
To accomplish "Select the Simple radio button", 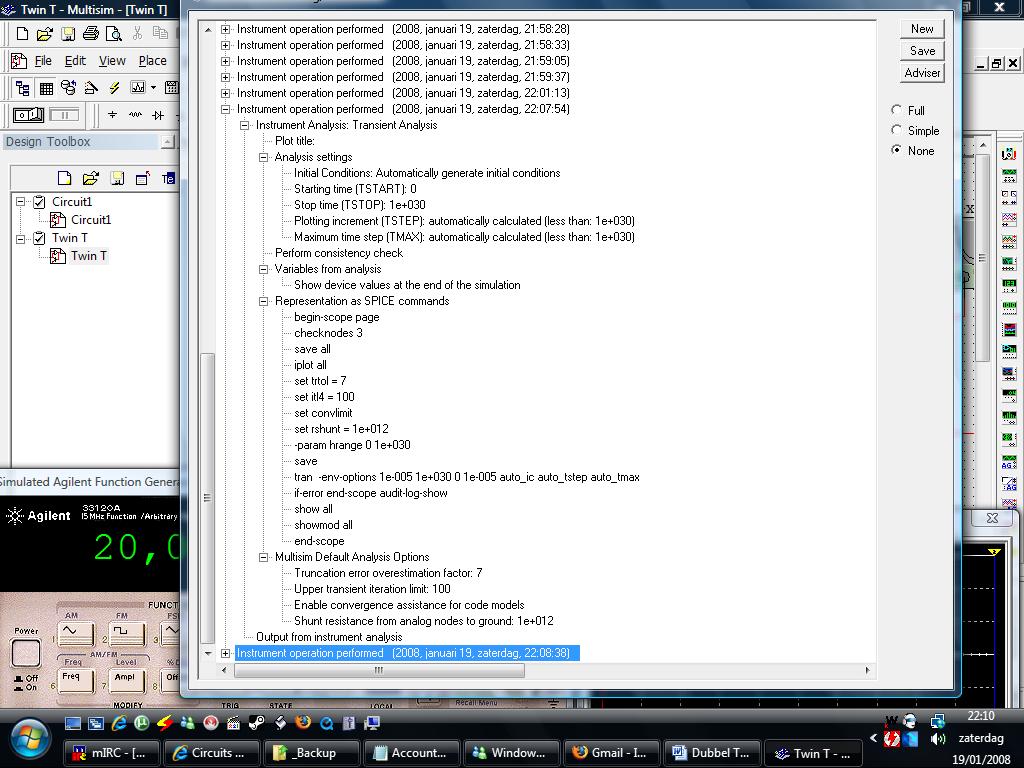I will click(897, 130).
